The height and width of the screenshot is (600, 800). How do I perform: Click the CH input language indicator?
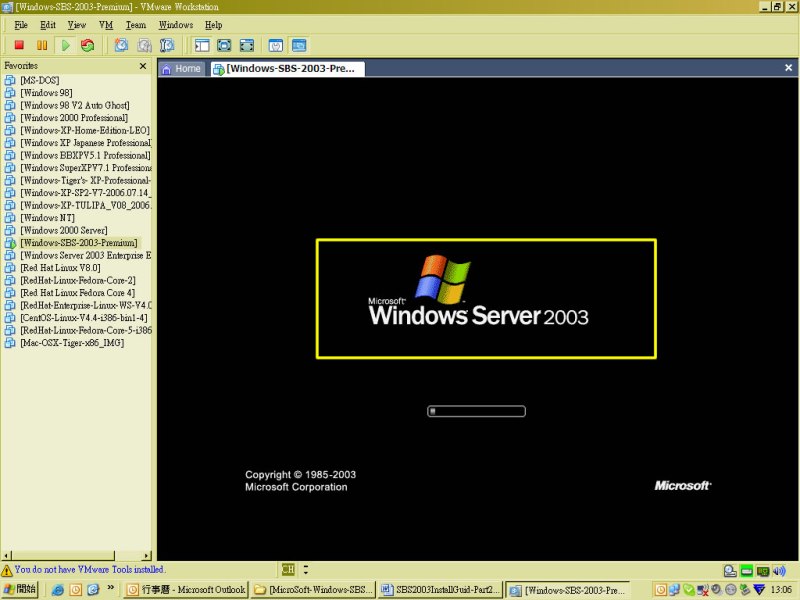pos(288,569)
